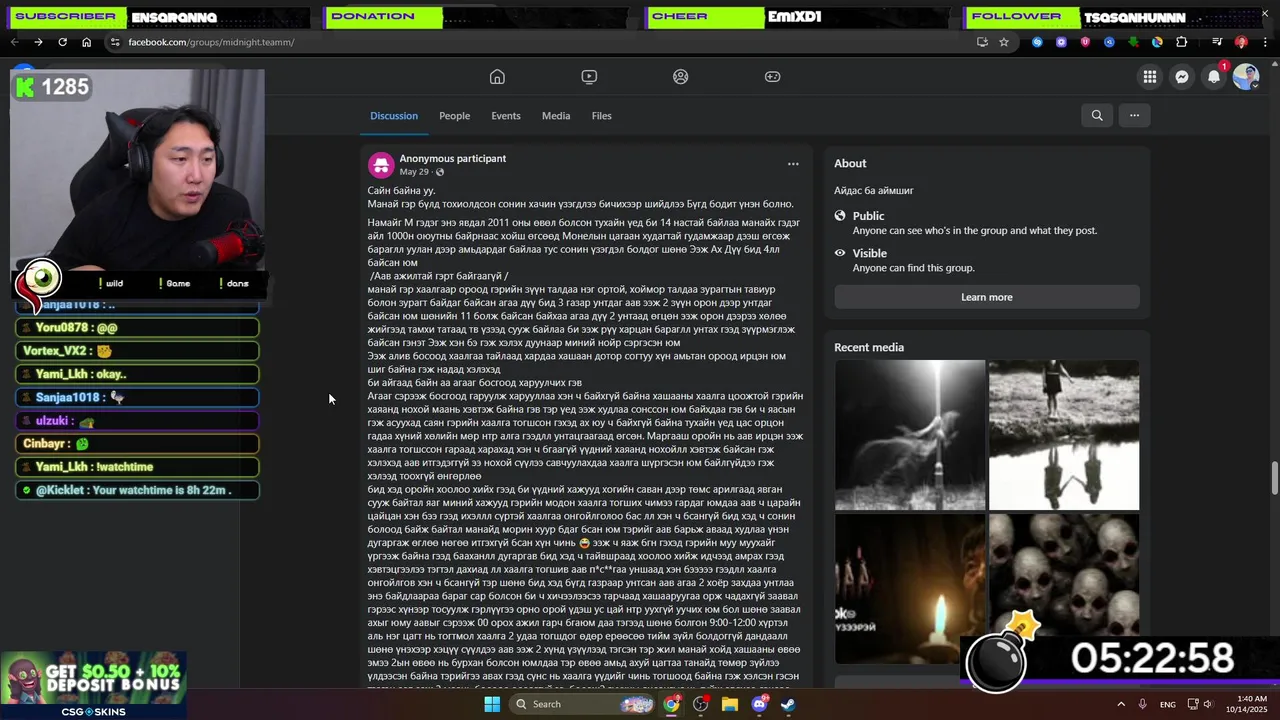The image size is (1280, 720).
Task: Reload the page with refresh icon
Action: click(62, 42)
